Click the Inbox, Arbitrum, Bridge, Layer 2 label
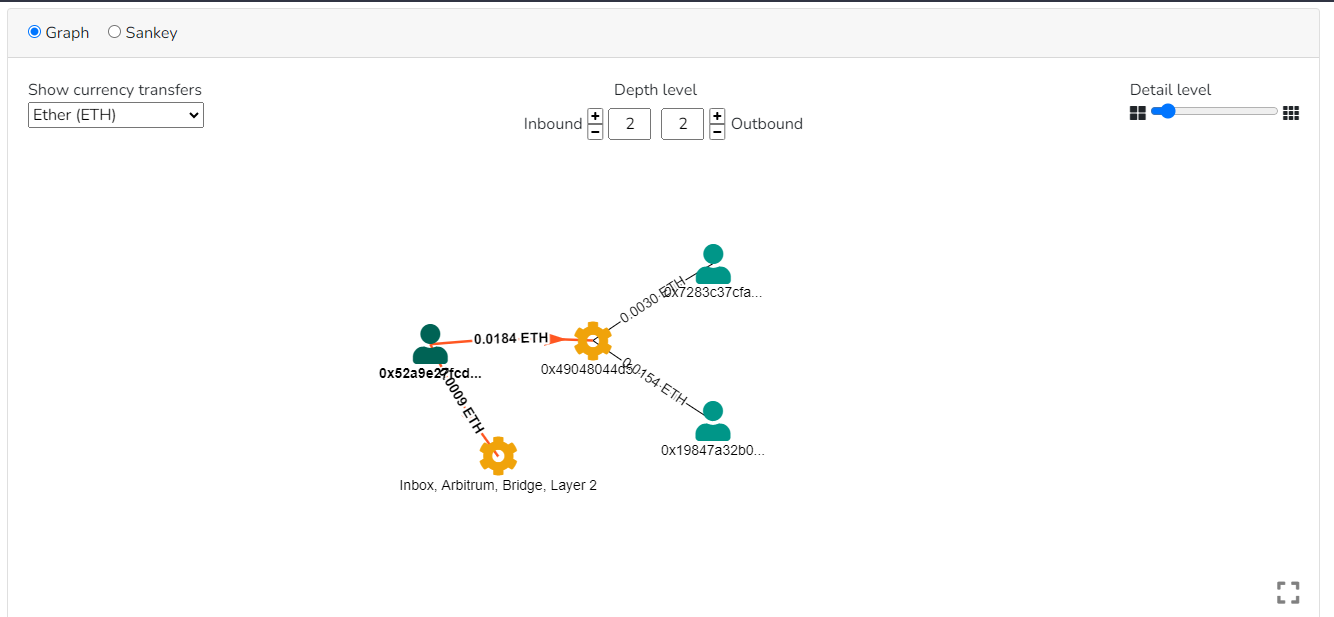 click(498, 485)
